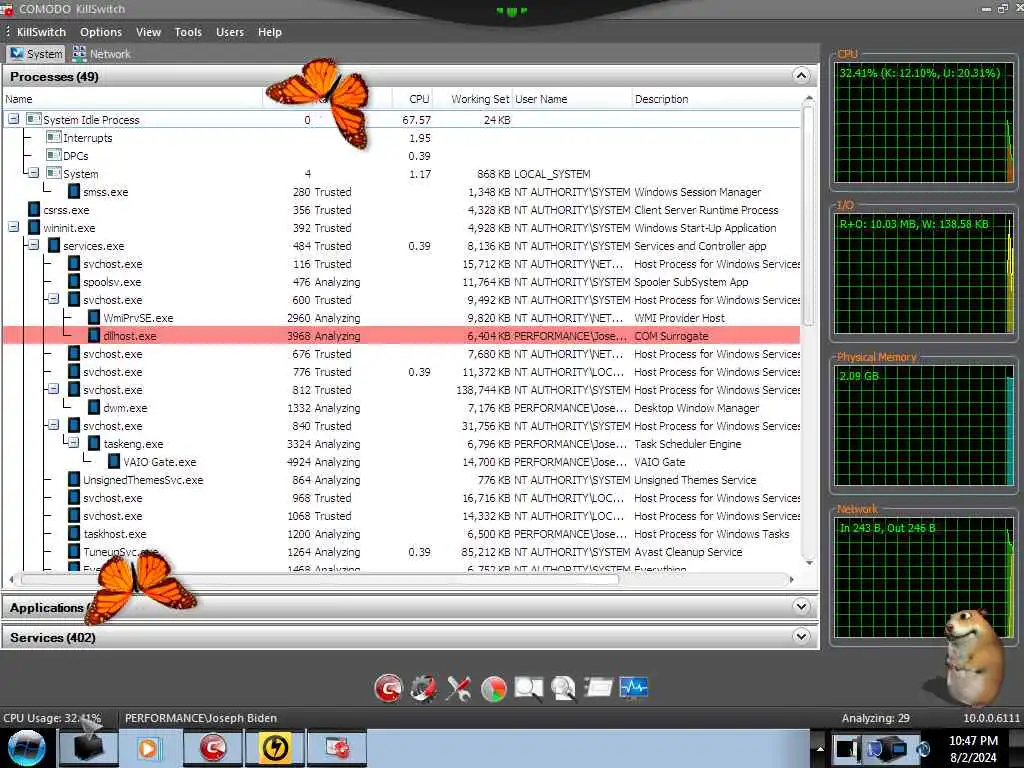This screenshot has width=1024, height=768.
Task: Sort by the User Name column header
Action: (572, 99)
